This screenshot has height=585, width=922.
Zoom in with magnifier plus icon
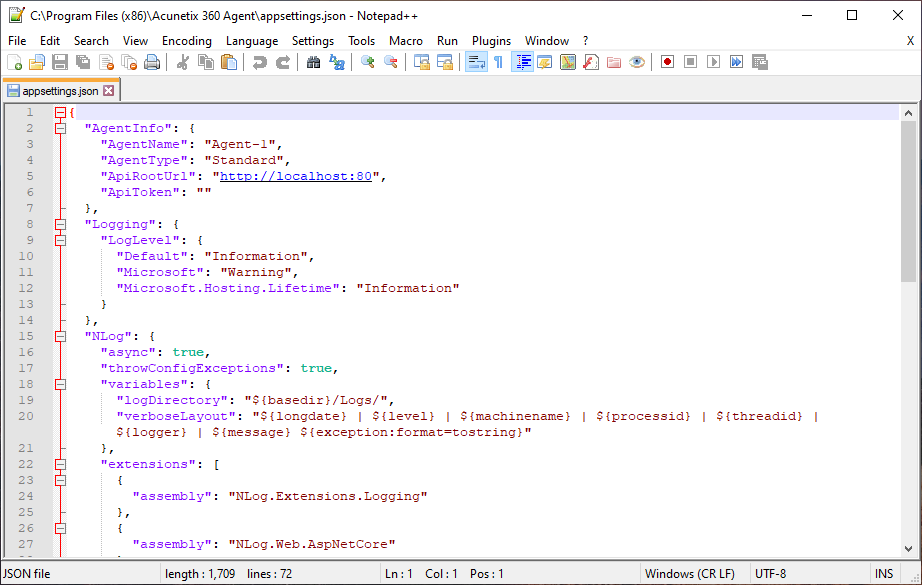(x=368, y=62)
